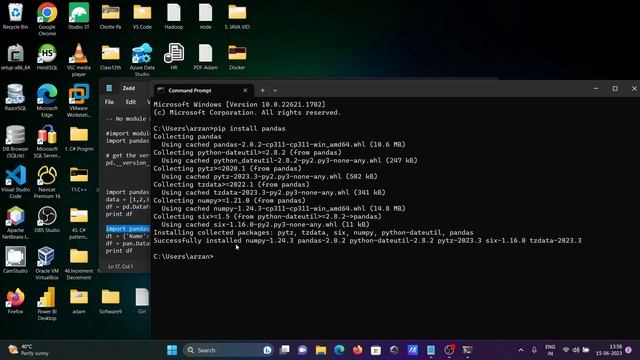
Task: Click the highlighted 'import pandas' line in Zedd
Action: point(128,229)
